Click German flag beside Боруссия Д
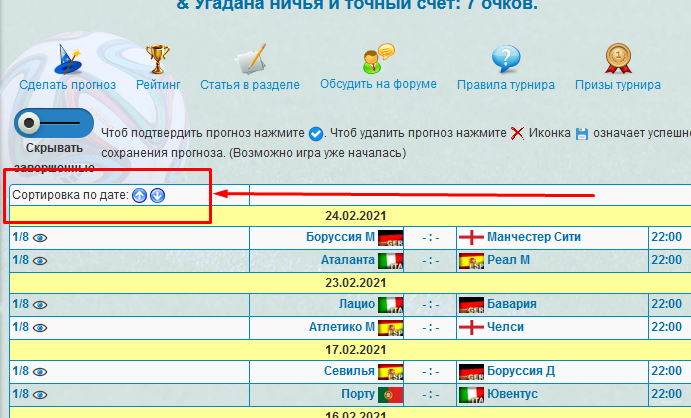 [471, 372]
